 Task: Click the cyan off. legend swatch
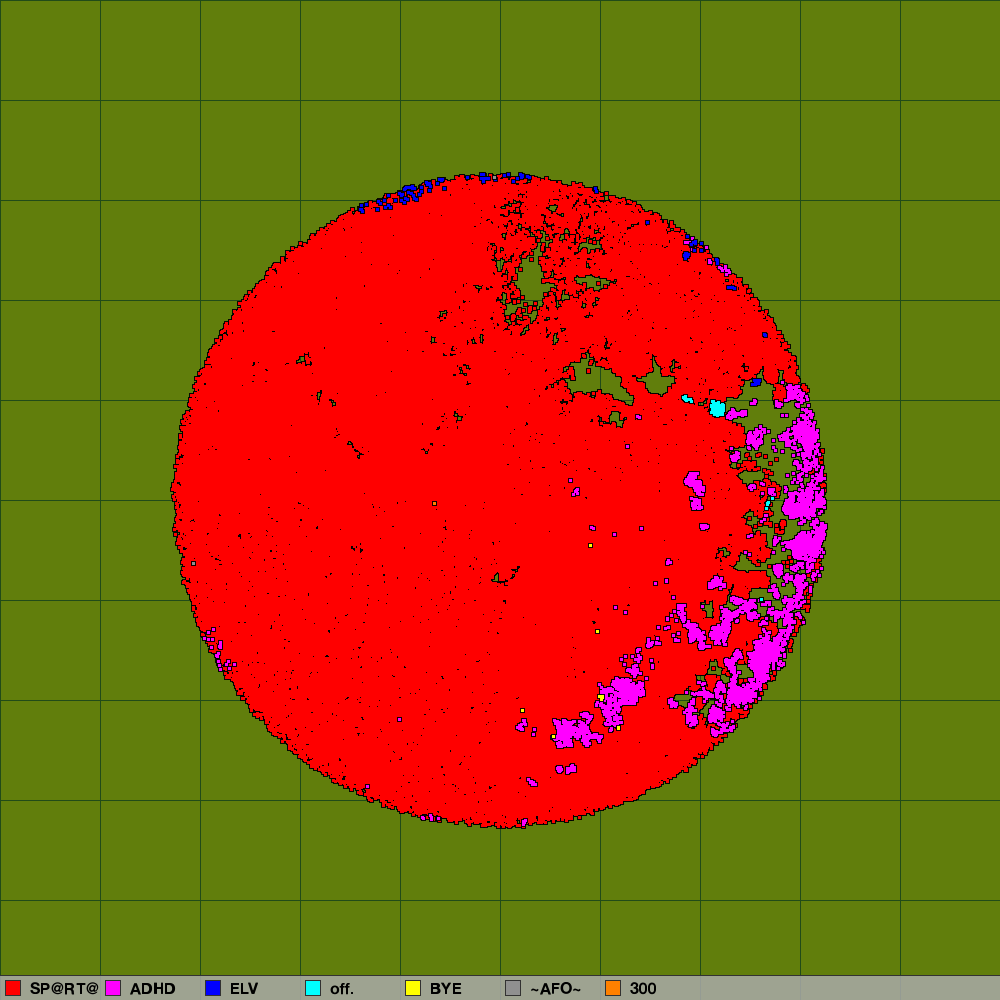pos(313,988)
